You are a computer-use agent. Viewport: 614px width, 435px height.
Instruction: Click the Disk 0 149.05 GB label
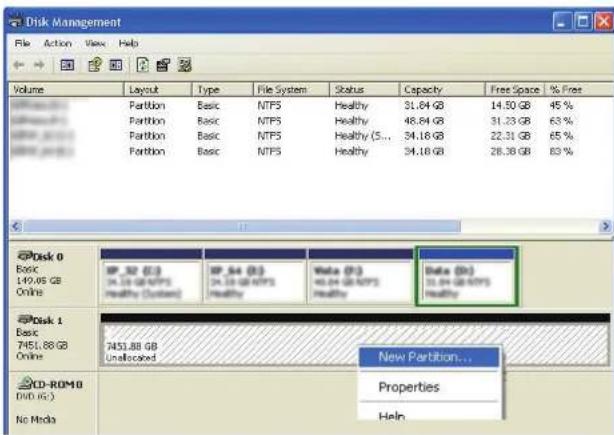click(x=38, y=281)
